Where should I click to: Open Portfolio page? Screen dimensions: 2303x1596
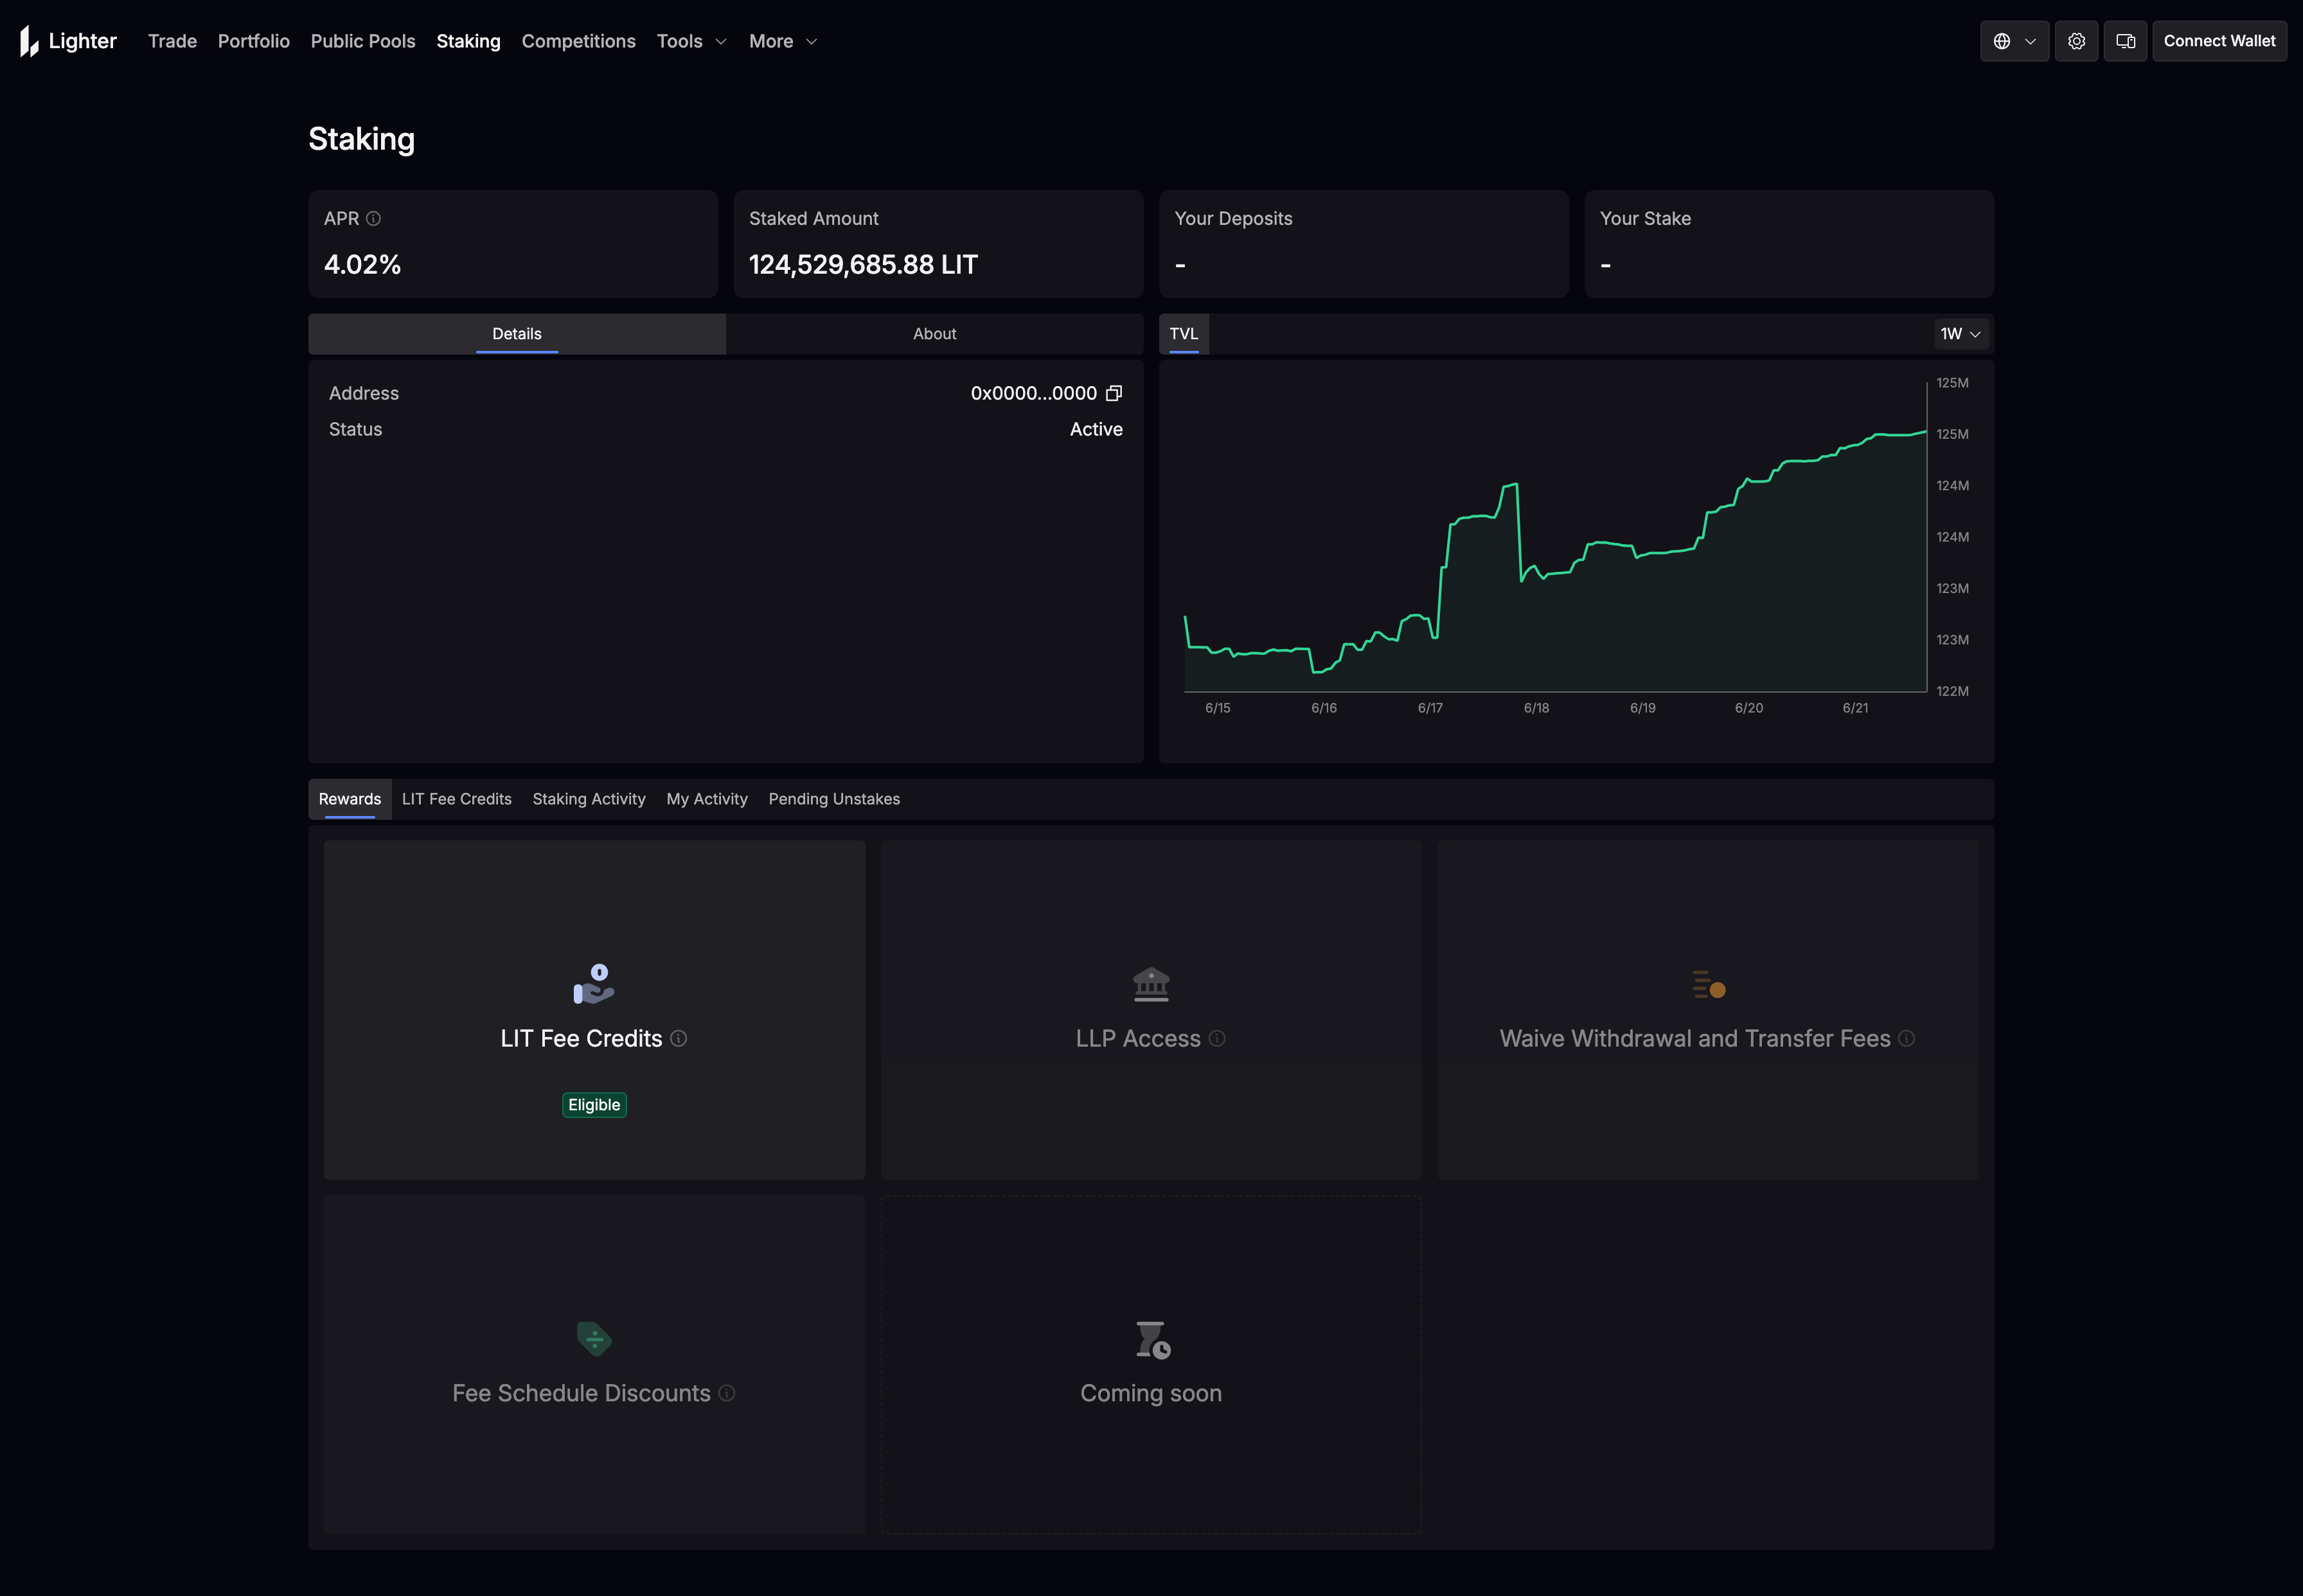click(254, 41)
